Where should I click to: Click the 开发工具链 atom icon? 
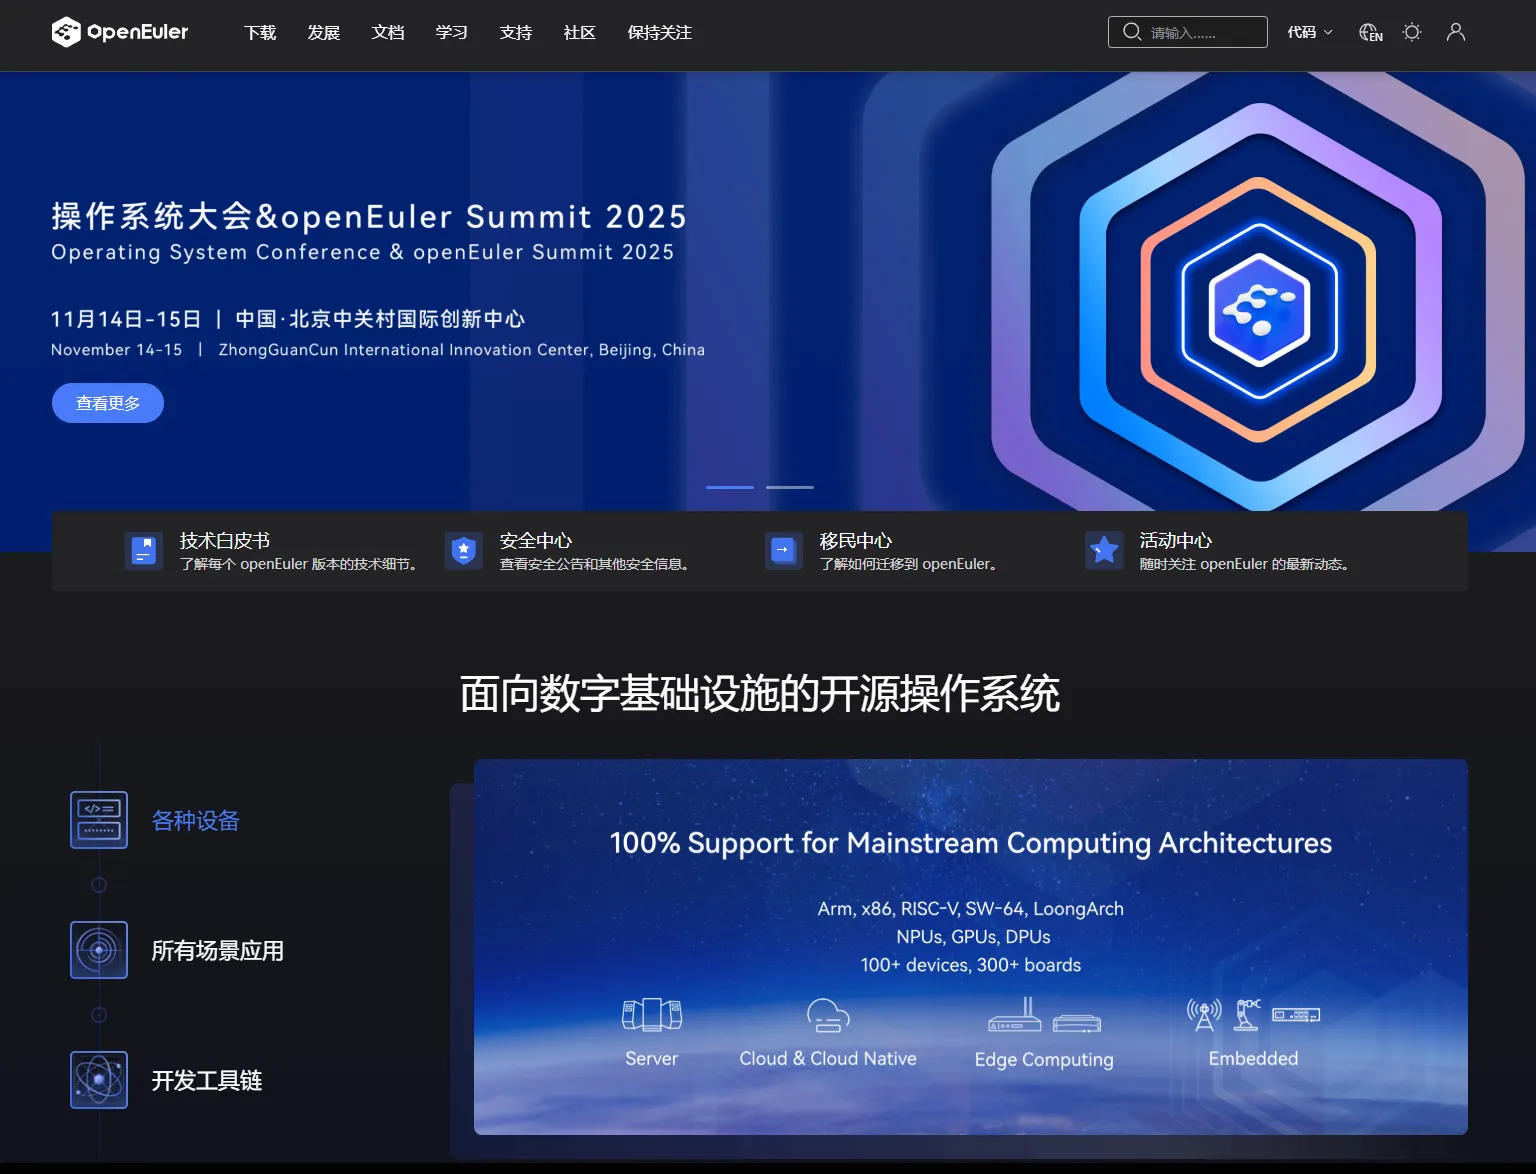(99, 1080)
